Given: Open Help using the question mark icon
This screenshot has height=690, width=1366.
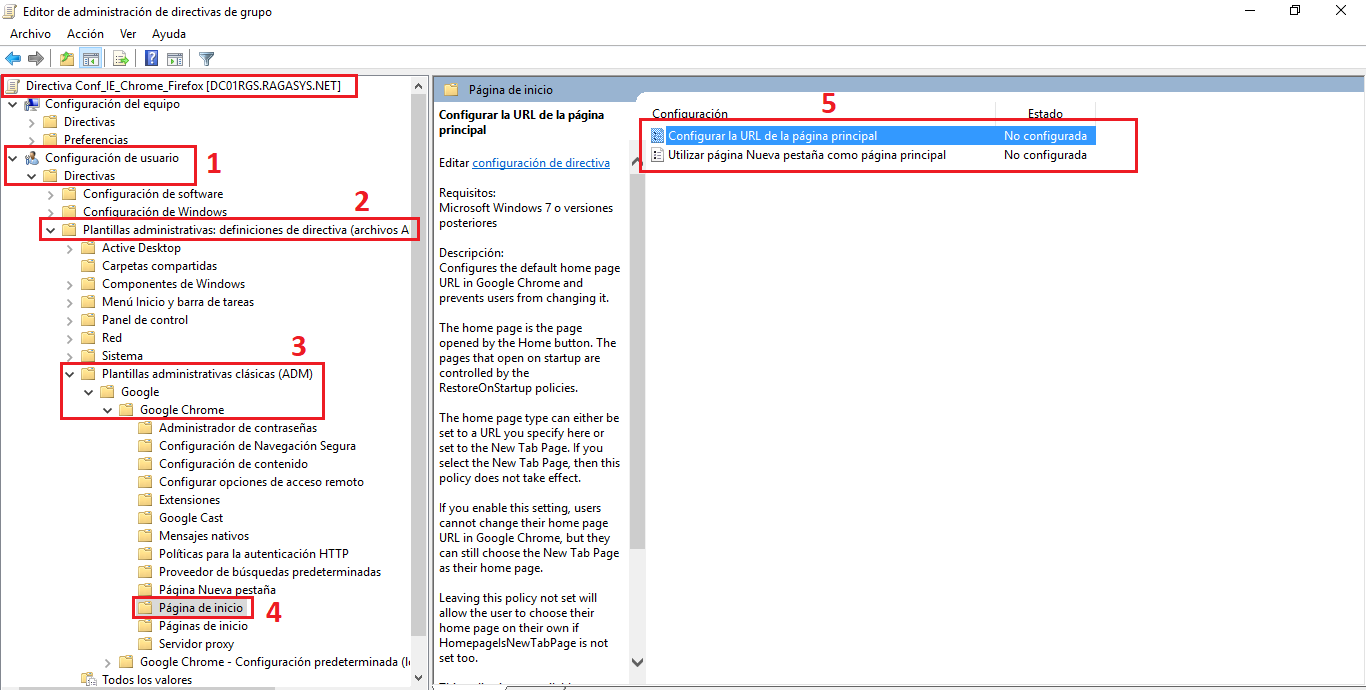Looking at the screenshot, I should coord(150,58).
